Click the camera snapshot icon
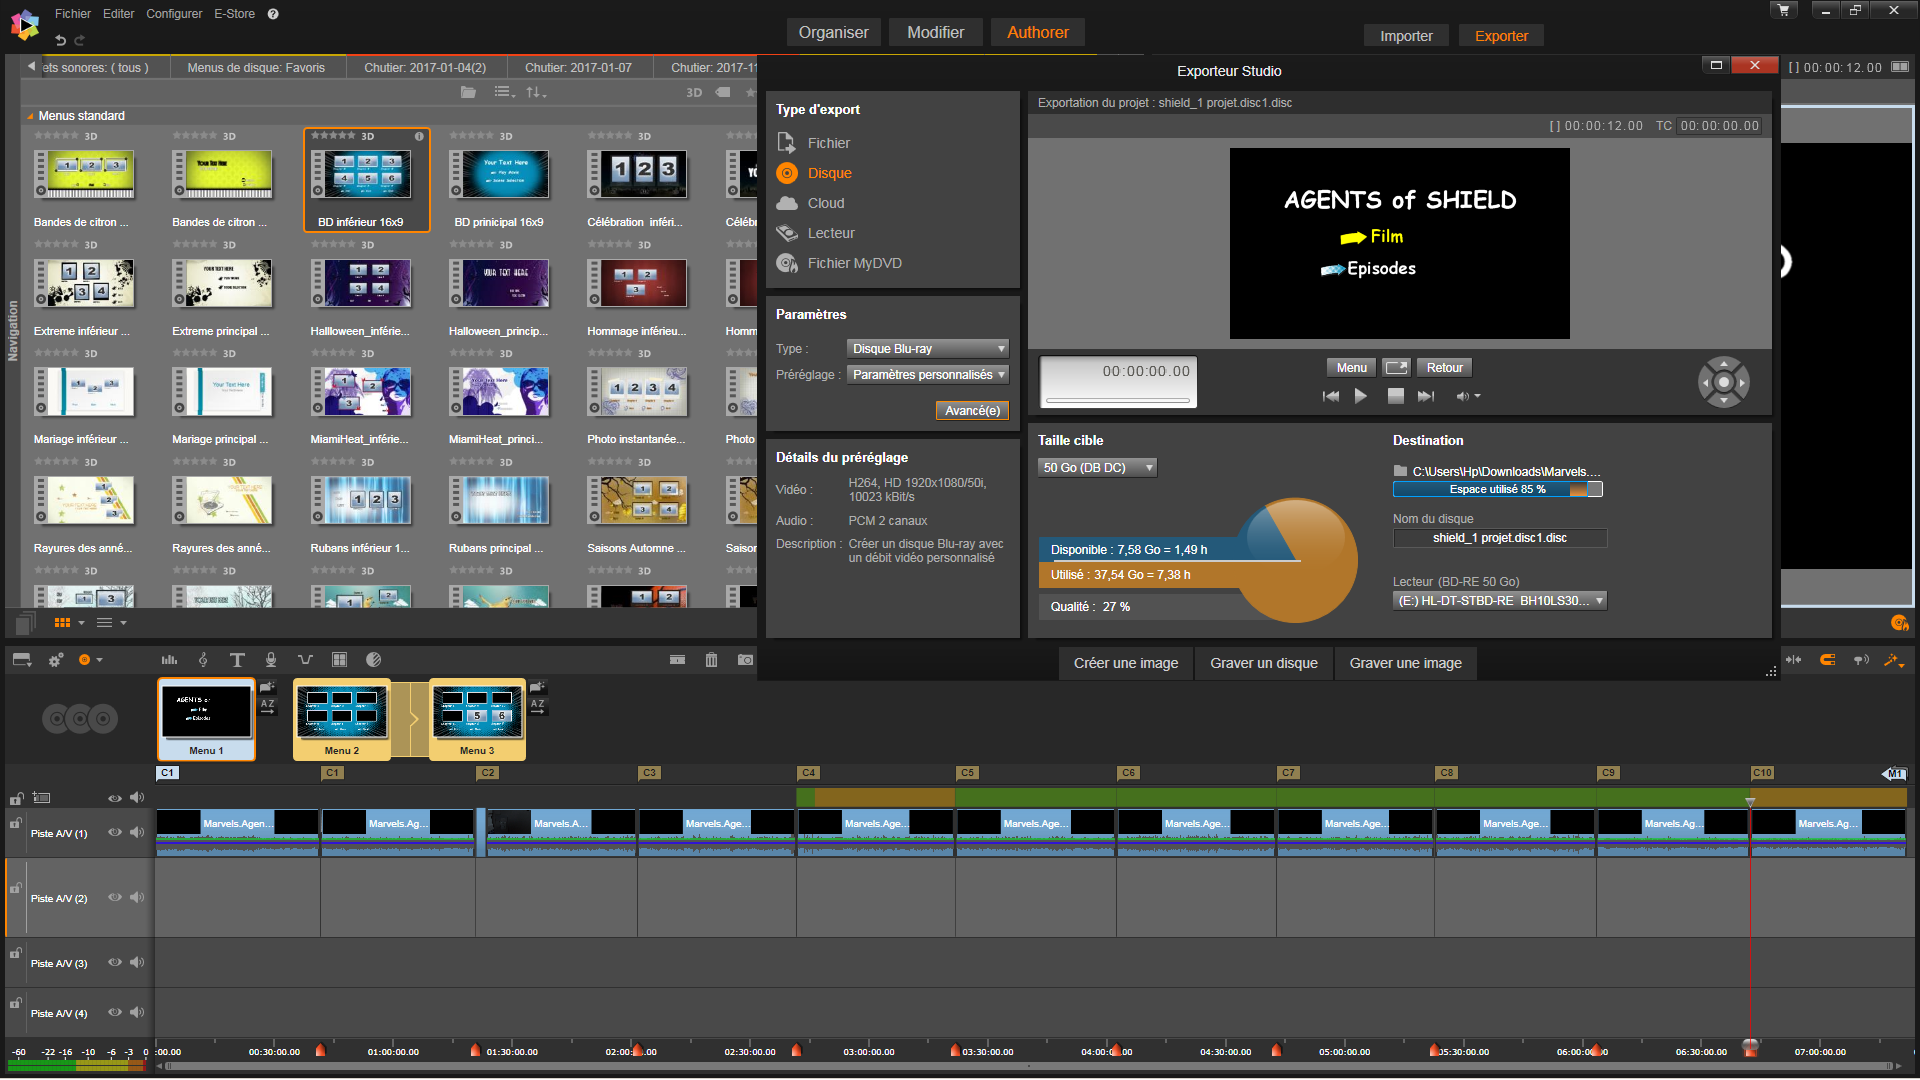 tap(745, 660)
